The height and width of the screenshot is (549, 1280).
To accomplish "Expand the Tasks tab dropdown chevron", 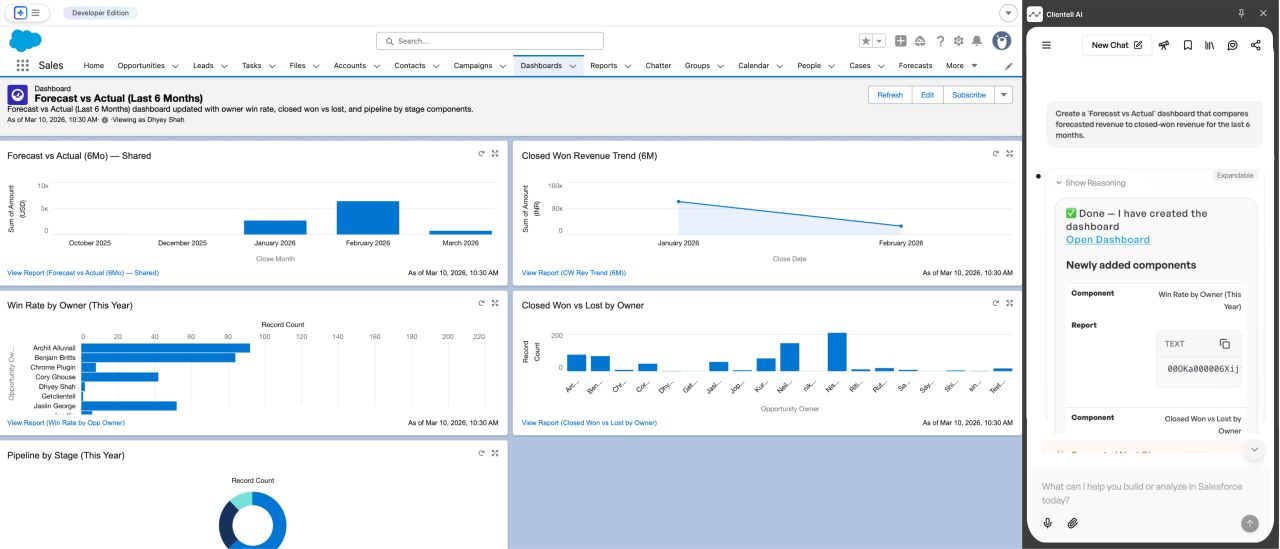I will (x=271, y=66).
